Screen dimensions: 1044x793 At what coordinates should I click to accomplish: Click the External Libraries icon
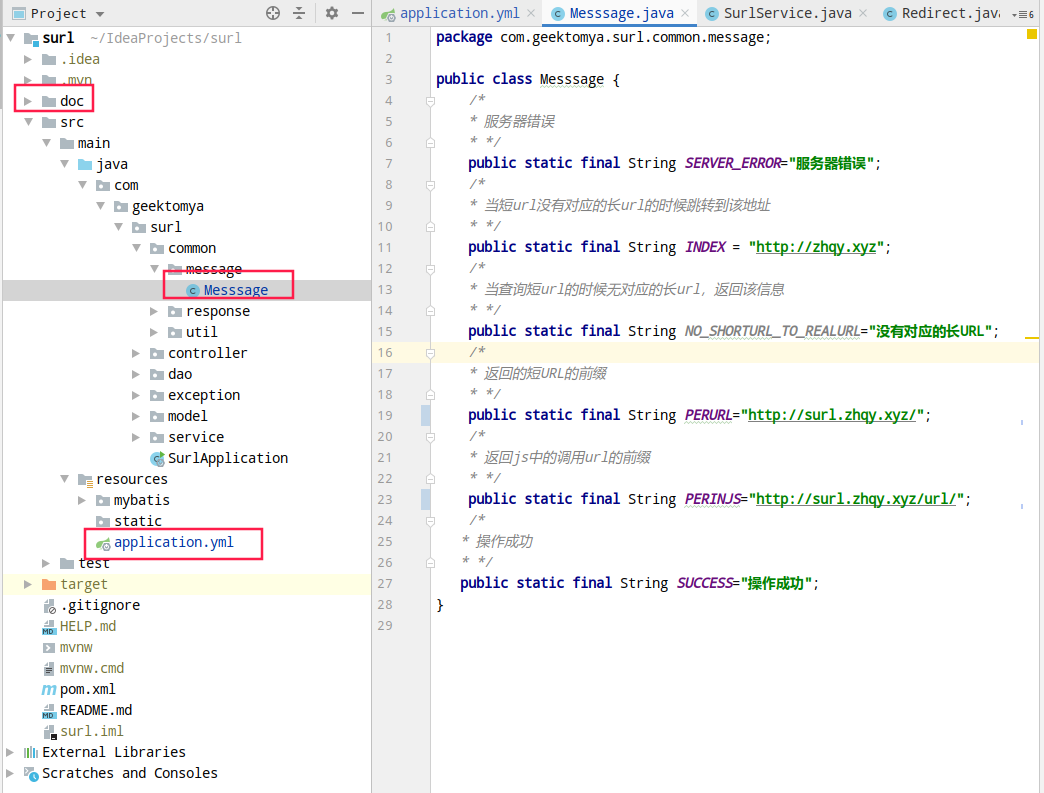(x=31, y=752)
